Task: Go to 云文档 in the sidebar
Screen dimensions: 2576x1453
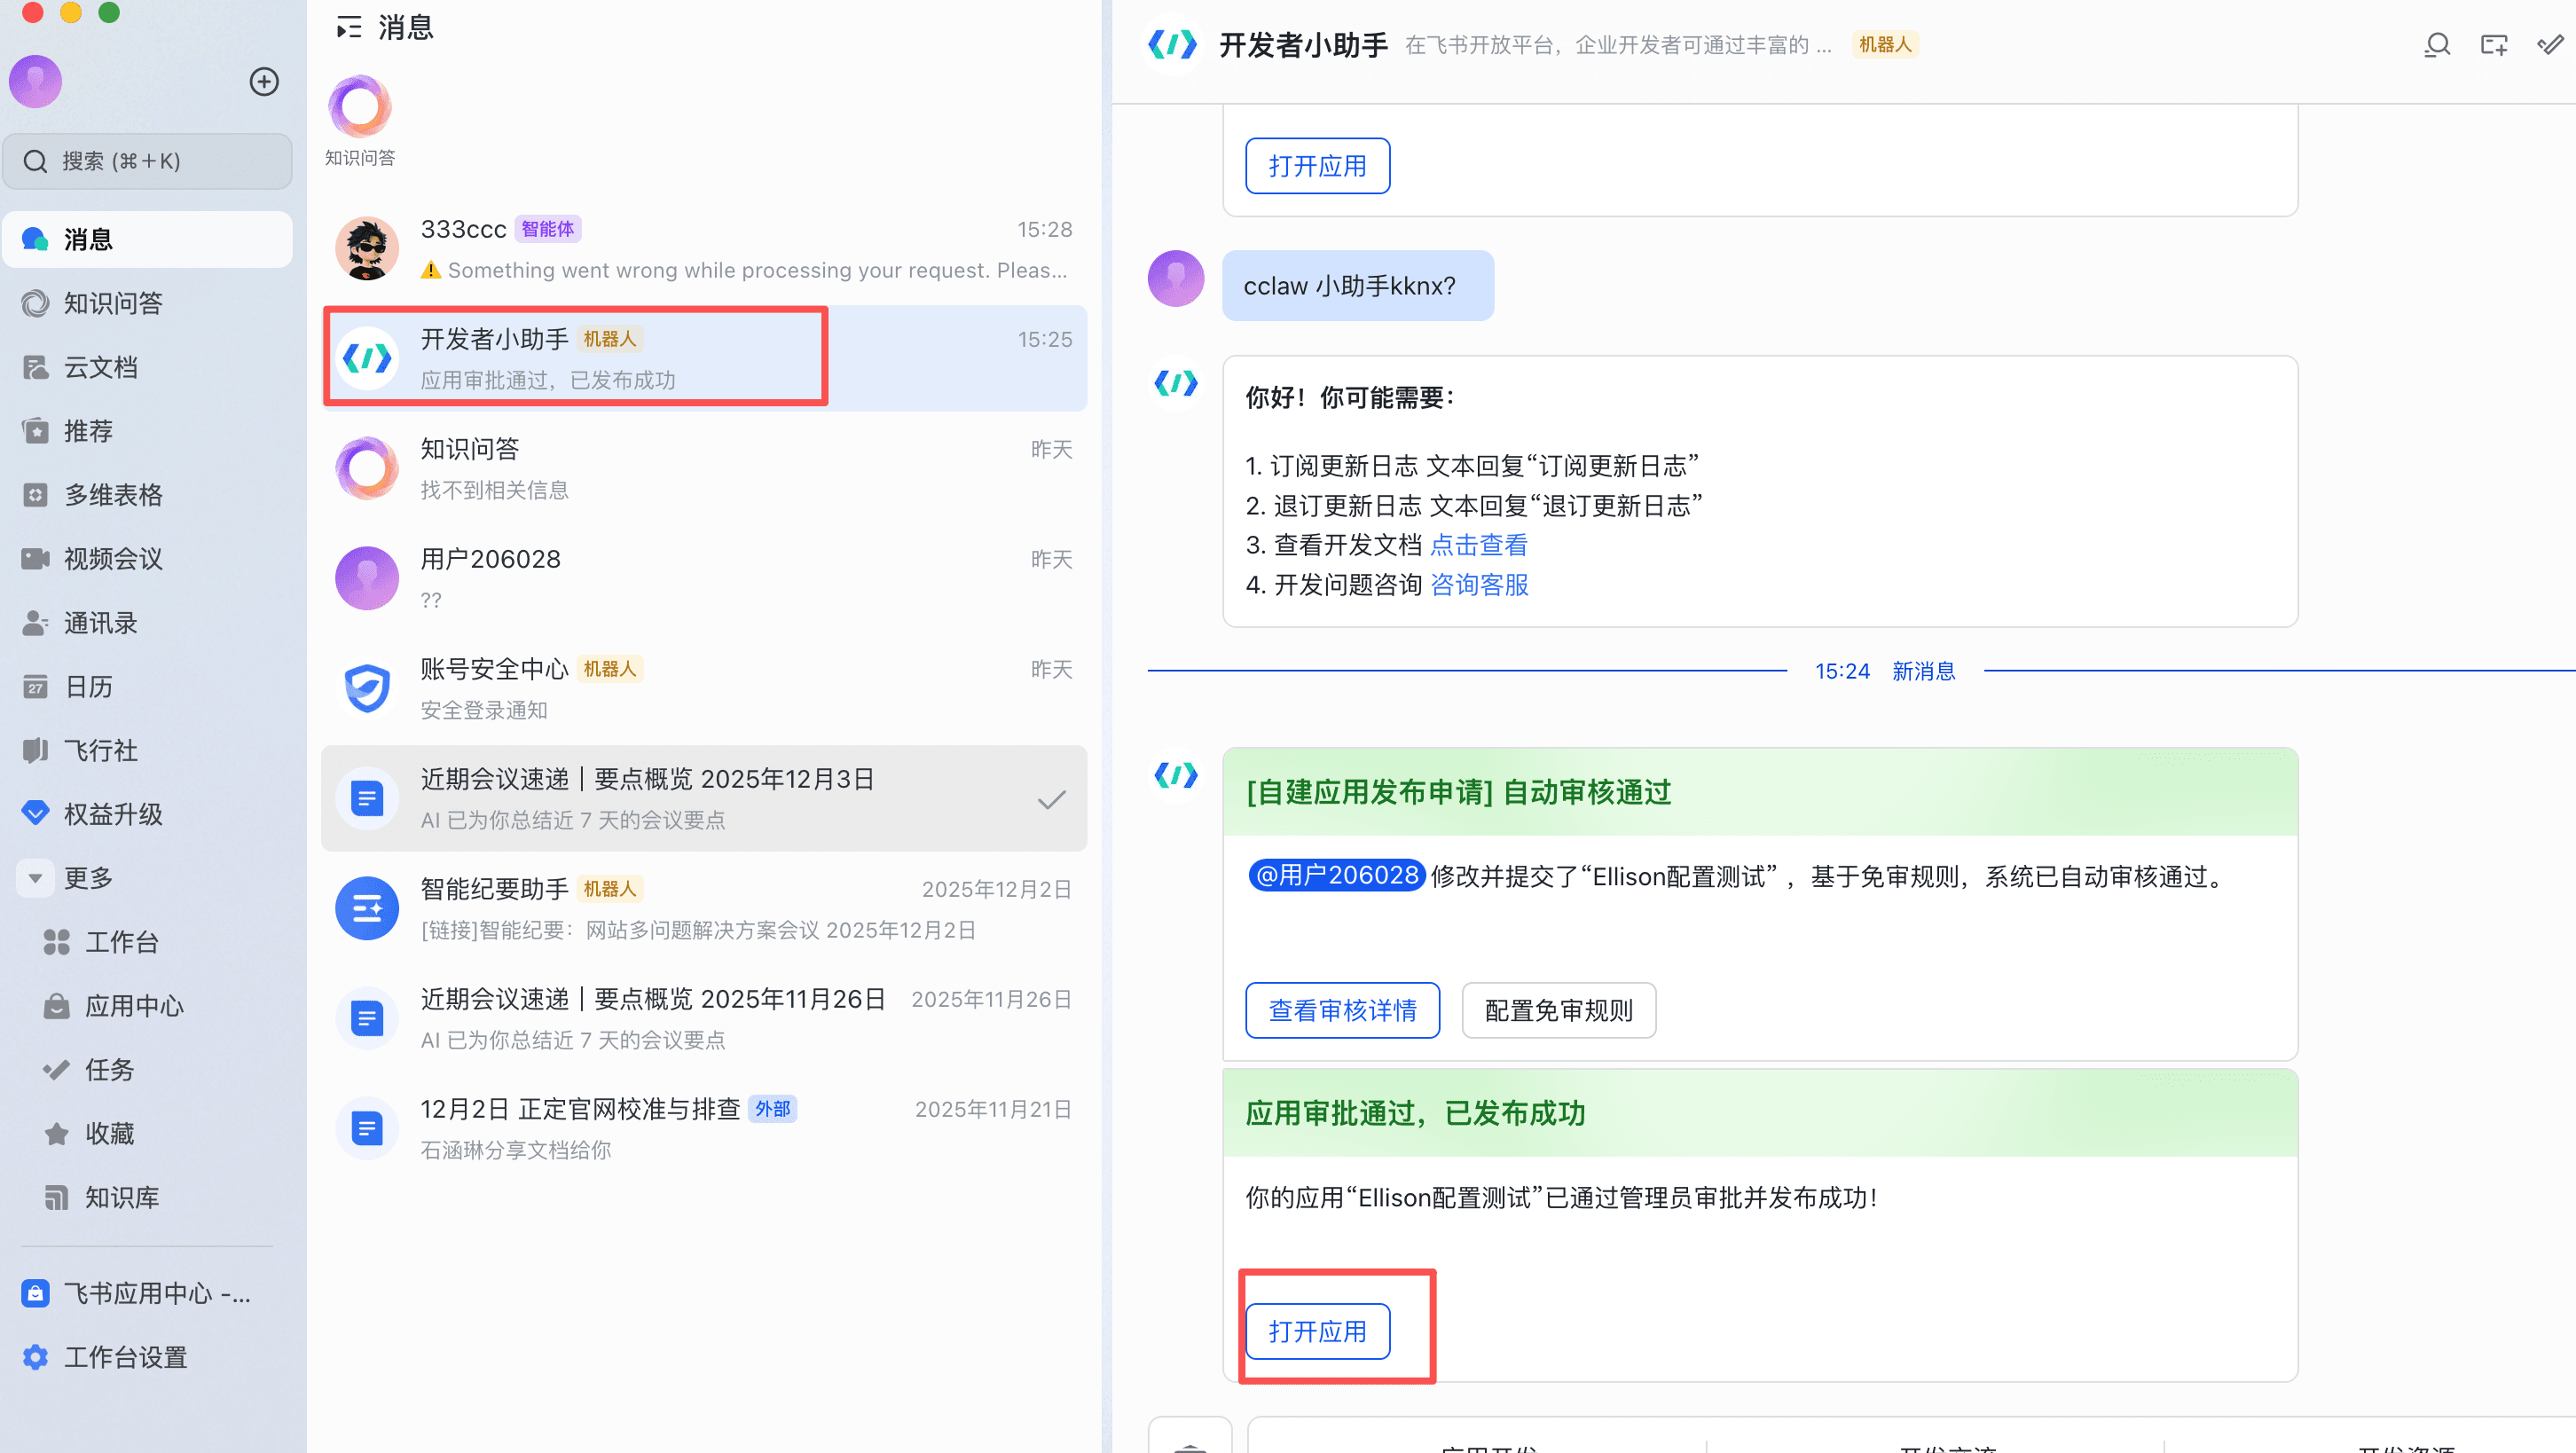Action: tap(148, 367)
